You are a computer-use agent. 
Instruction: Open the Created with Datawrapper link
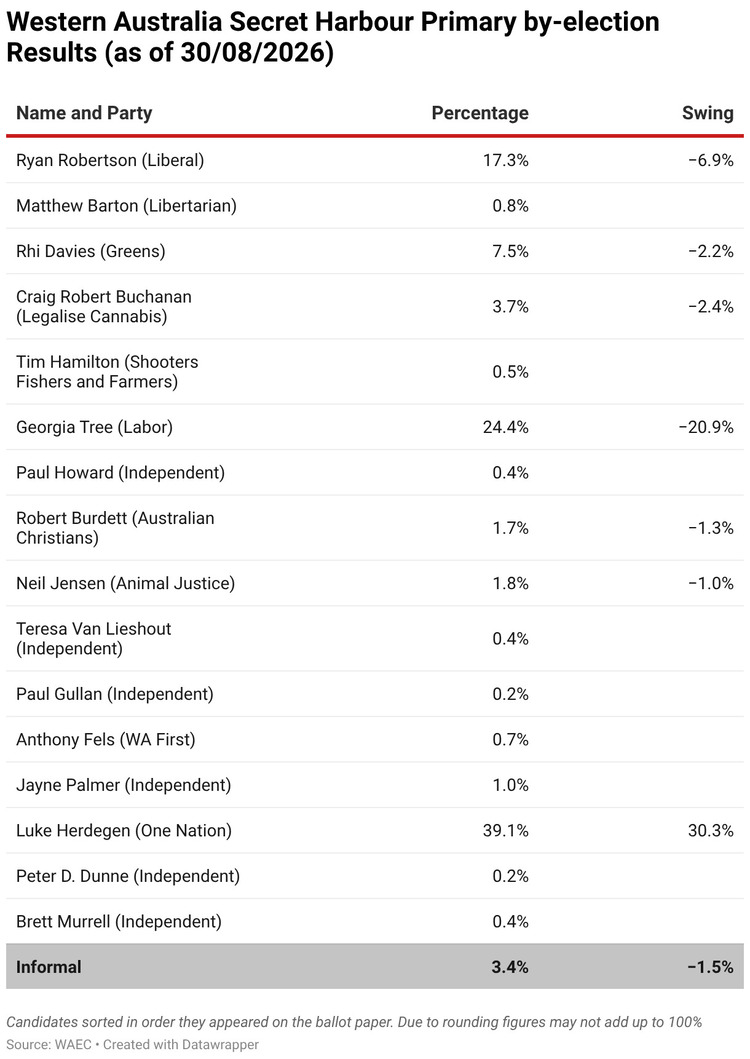(181, 1044)
